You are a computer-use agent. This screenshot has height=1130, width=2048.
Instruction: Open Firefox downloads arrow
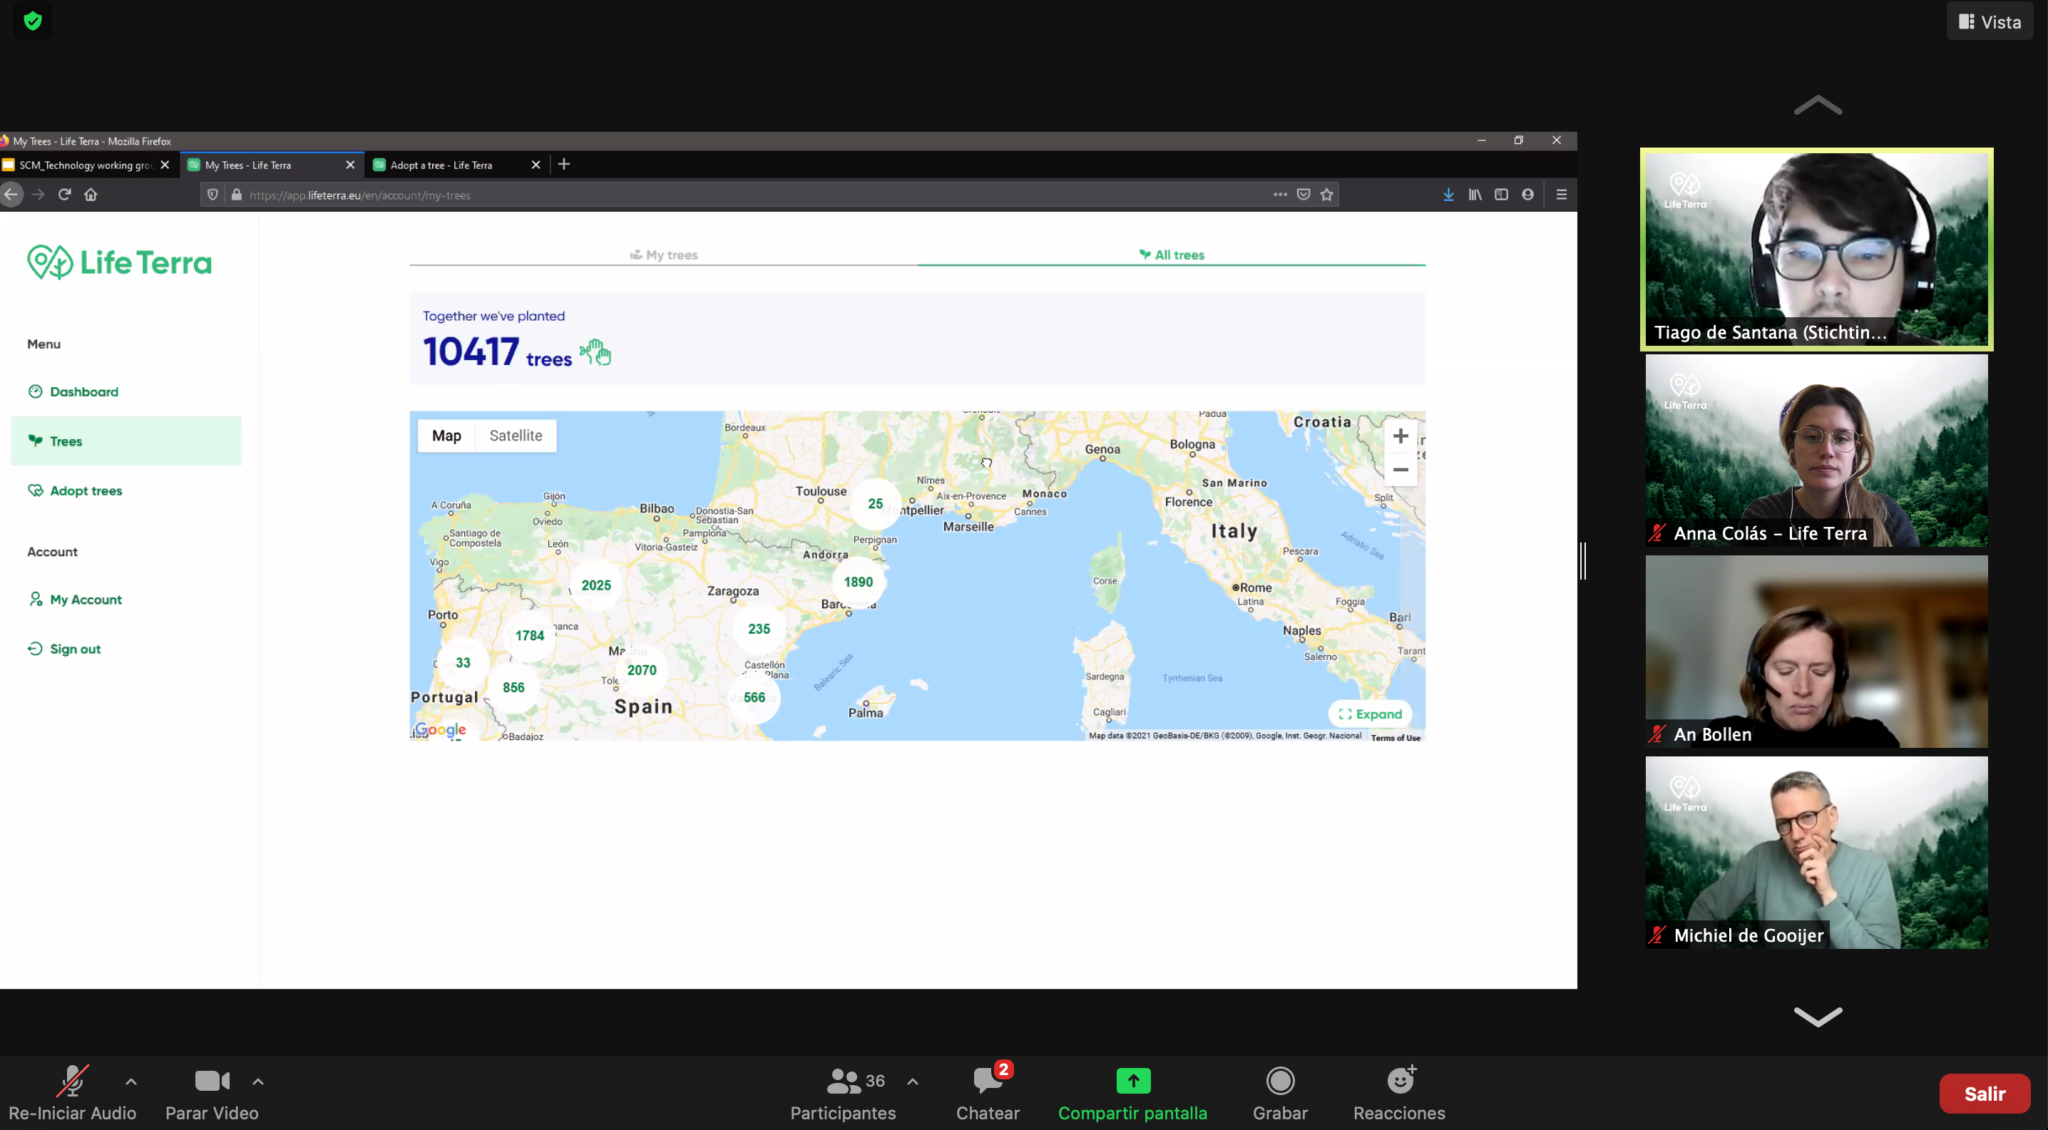pos(1448,195)
